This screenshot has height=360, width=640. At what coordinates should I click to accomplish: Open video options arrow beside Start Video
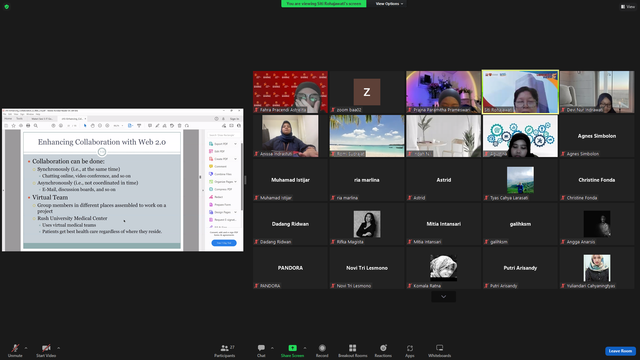click(58, 348)
